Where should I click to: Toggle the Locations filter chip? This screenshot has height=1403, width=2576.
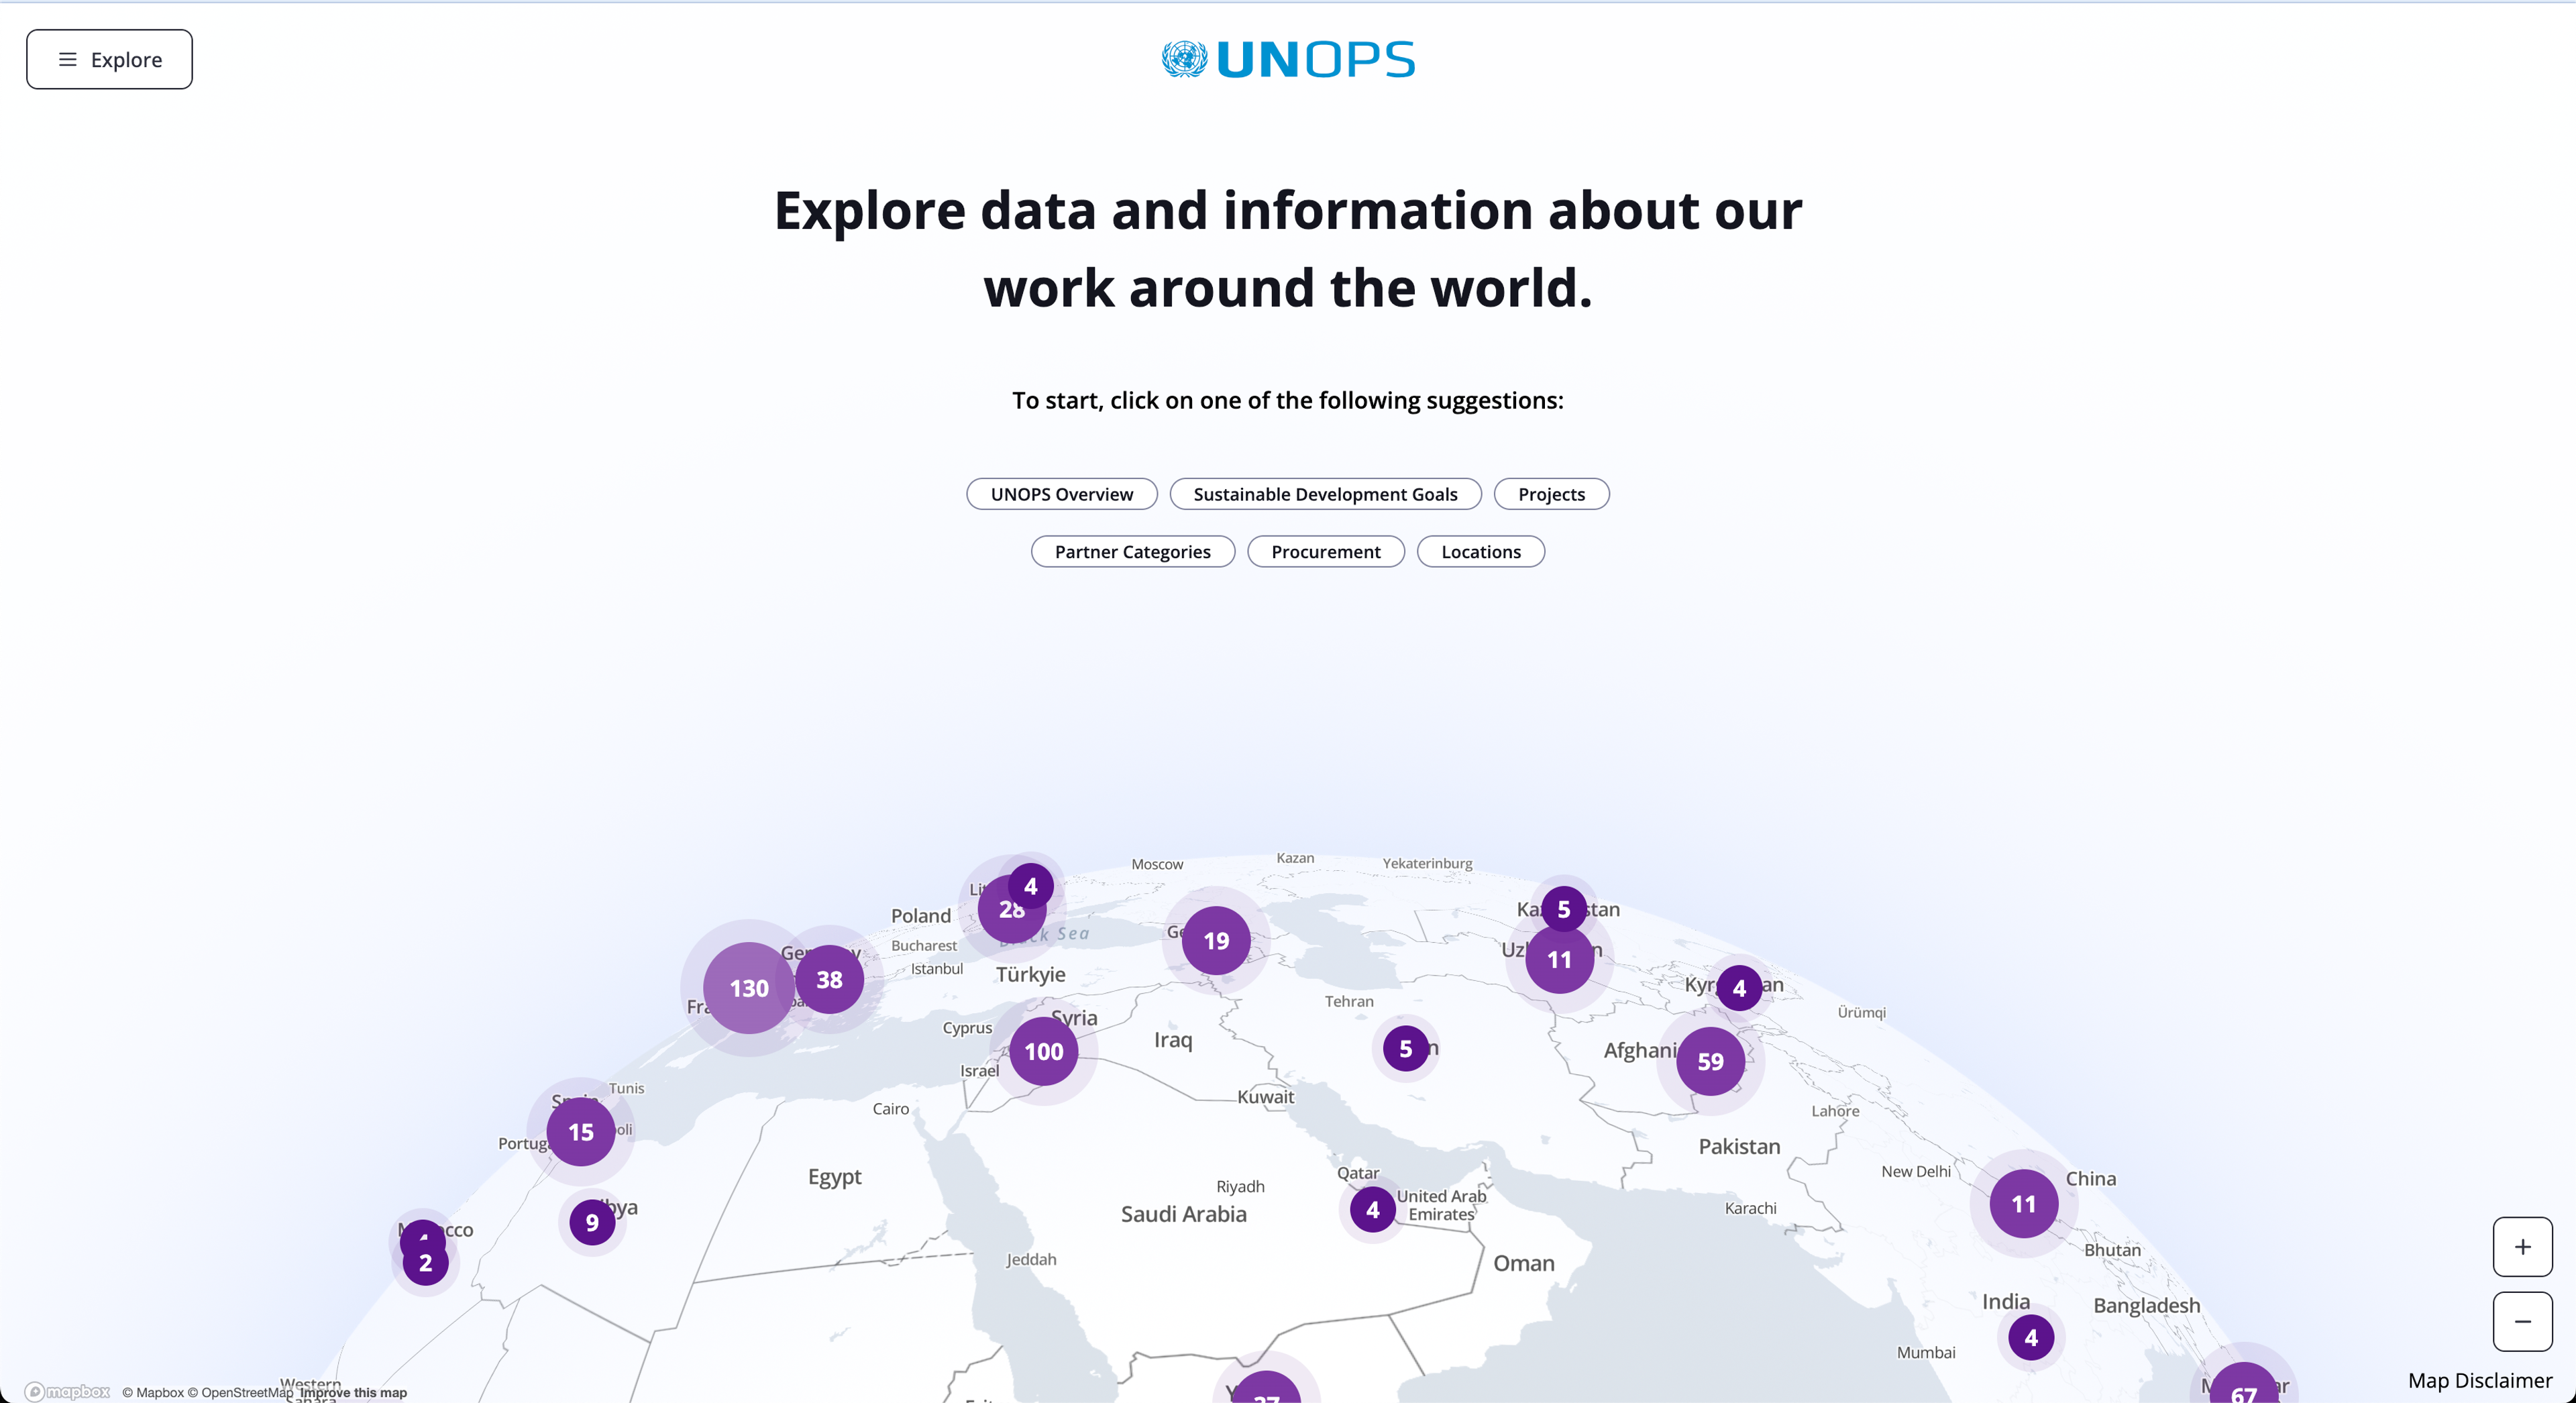point(1481,551)
